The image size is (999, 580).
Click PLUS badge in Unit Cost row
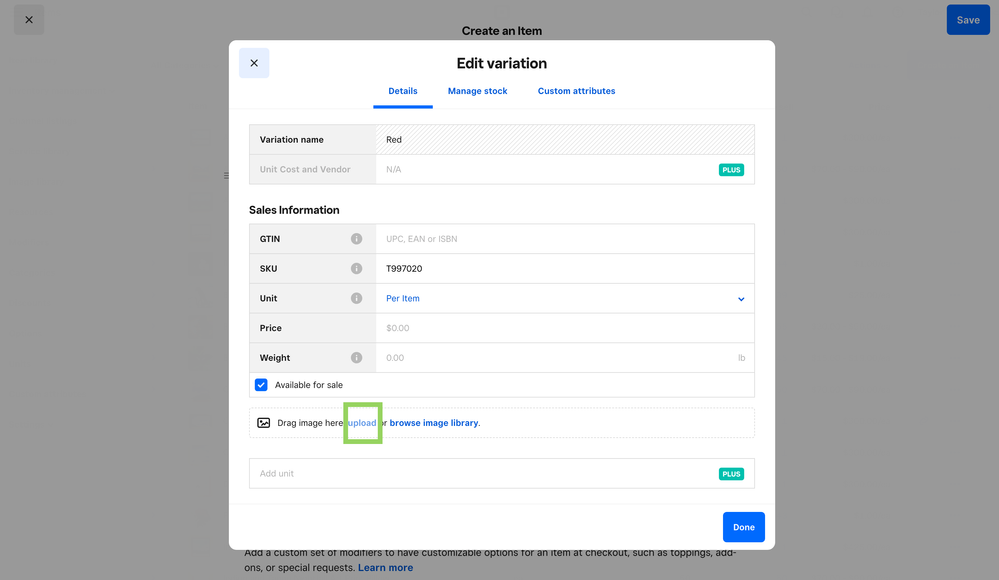pyautogui.click(x=731, y=170)
